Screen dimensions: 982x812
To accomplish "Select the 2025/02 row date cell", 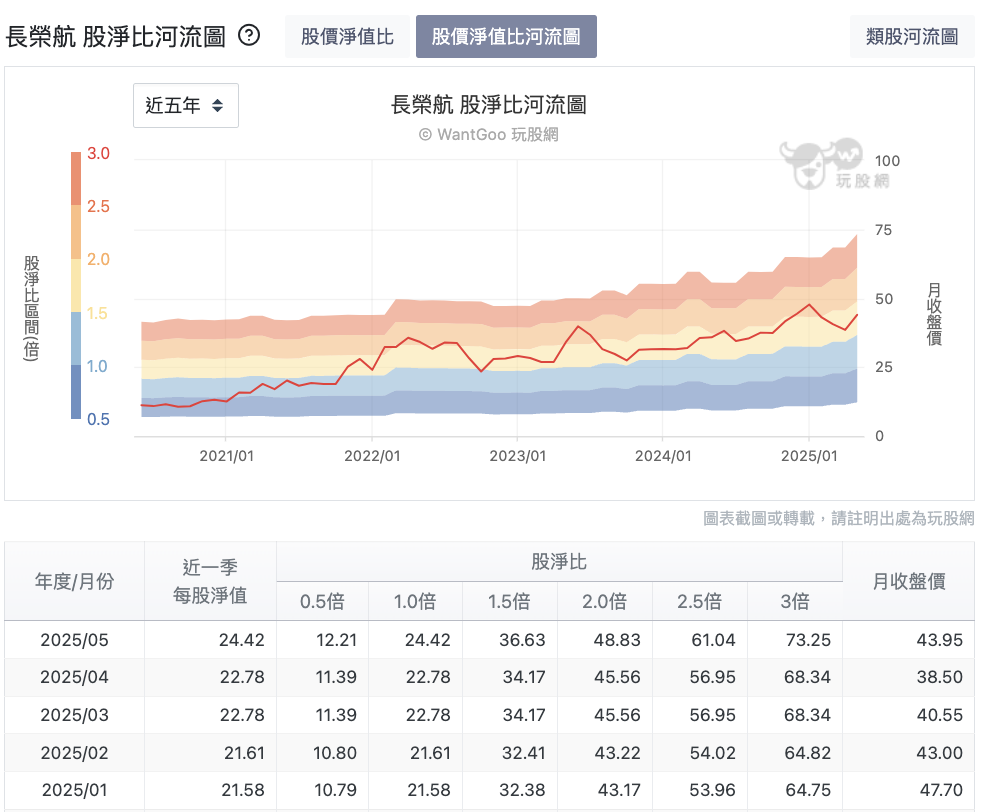I will coord(75,753).
